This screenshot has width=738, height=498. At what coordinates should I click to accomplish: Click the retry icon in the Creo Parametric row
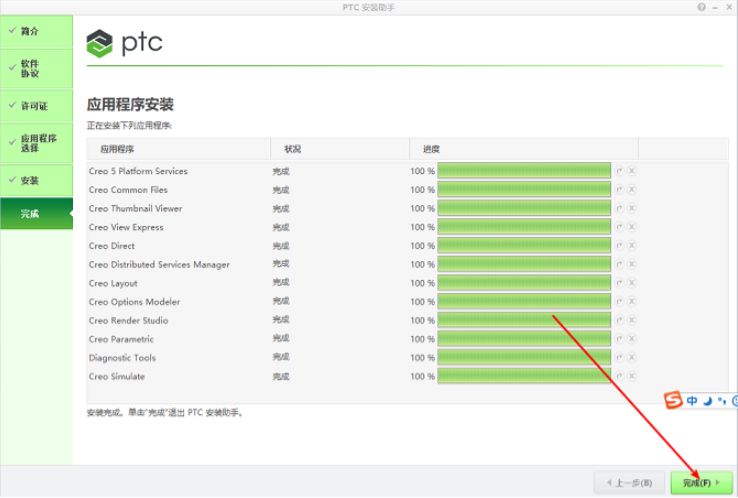pyautogui.click(x=619, y=339)
